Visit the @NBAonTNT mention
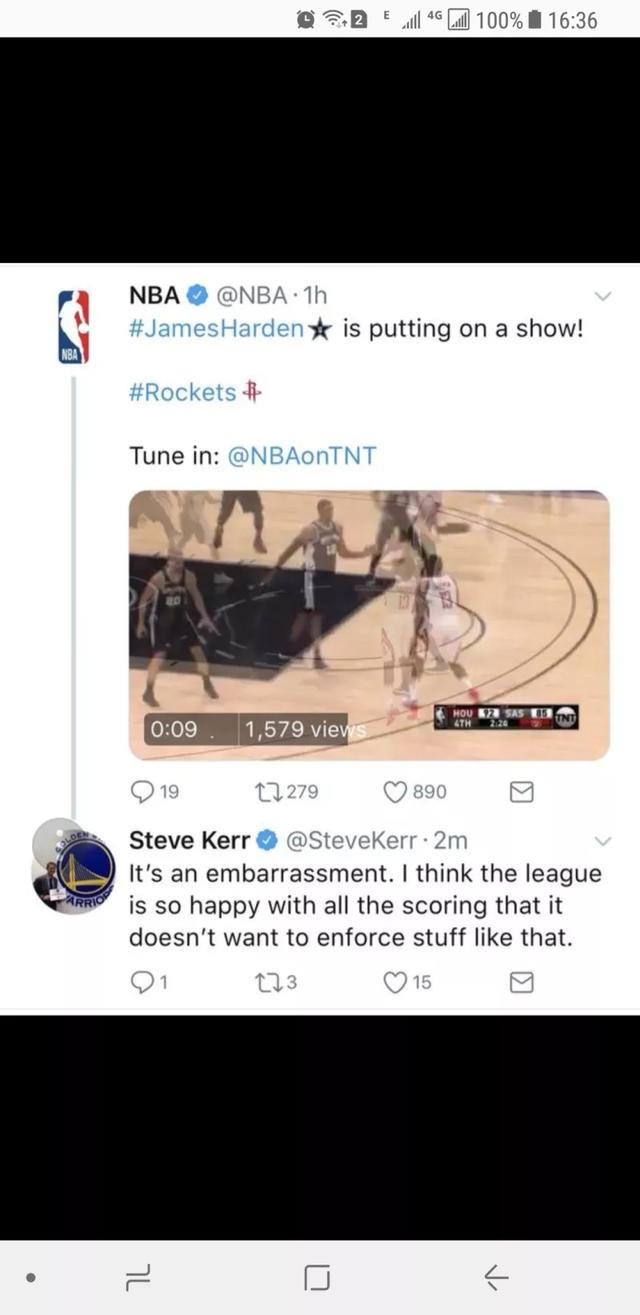This screenshot has width=640, height=1315. (x=302, y=456)
